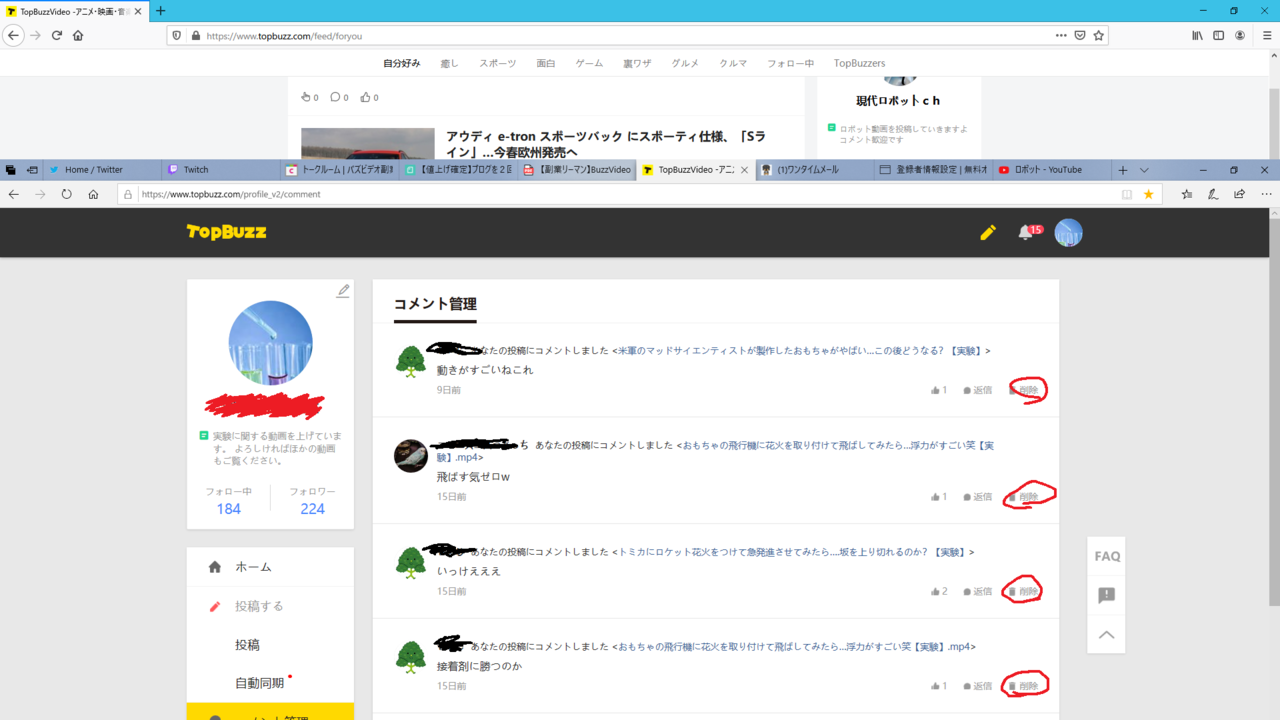1280x720 pixels.
Task: Switch to the ロボット - YouTube tab
Action: (x=1050, y=170)
